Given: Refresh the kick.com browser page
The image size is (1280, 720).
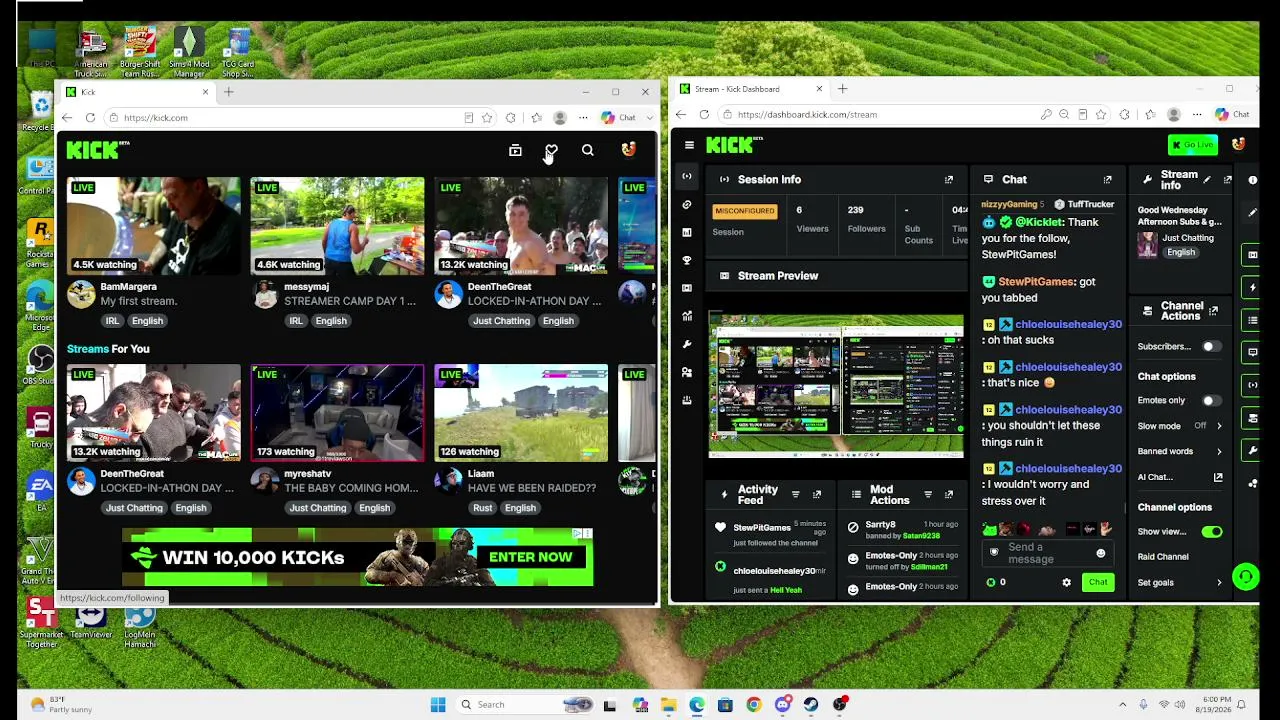Looking at the screenshot, I should (x=90, y=118).
